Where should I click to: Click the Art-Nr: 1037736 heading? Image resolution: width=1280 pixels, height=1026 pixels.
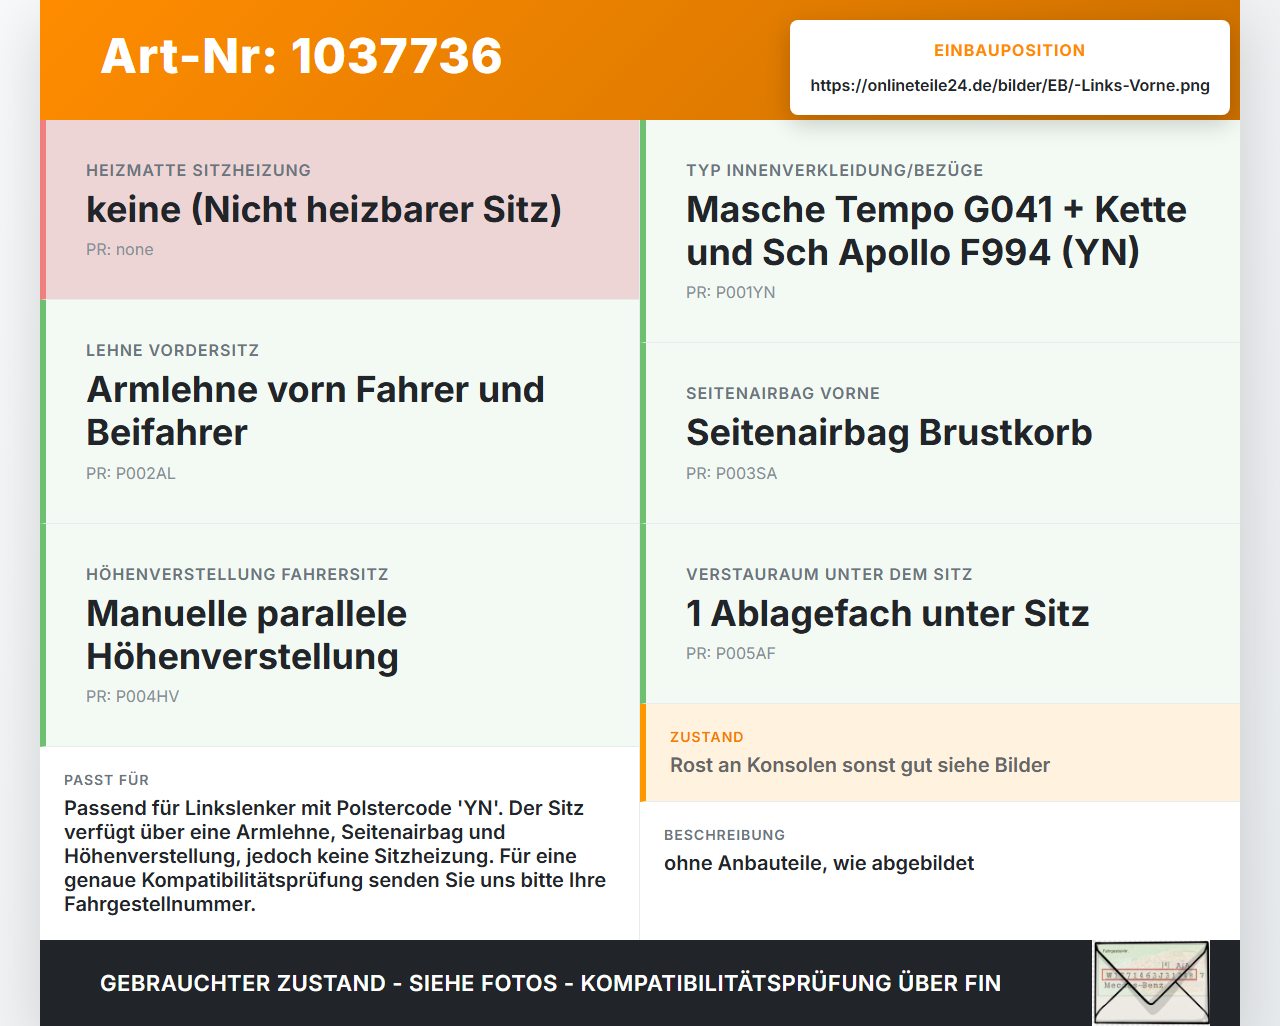[301, 56]
